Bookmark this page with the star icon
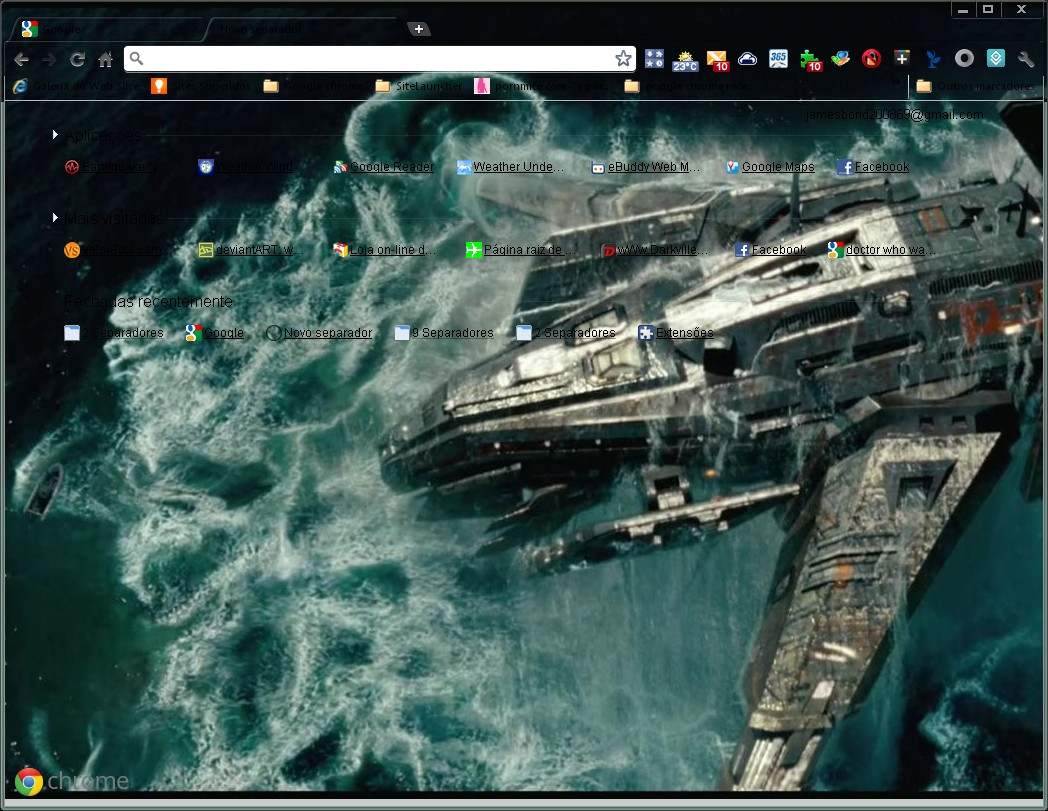Viewport: 1048px width, 811px height. click(x=623, y=59)
